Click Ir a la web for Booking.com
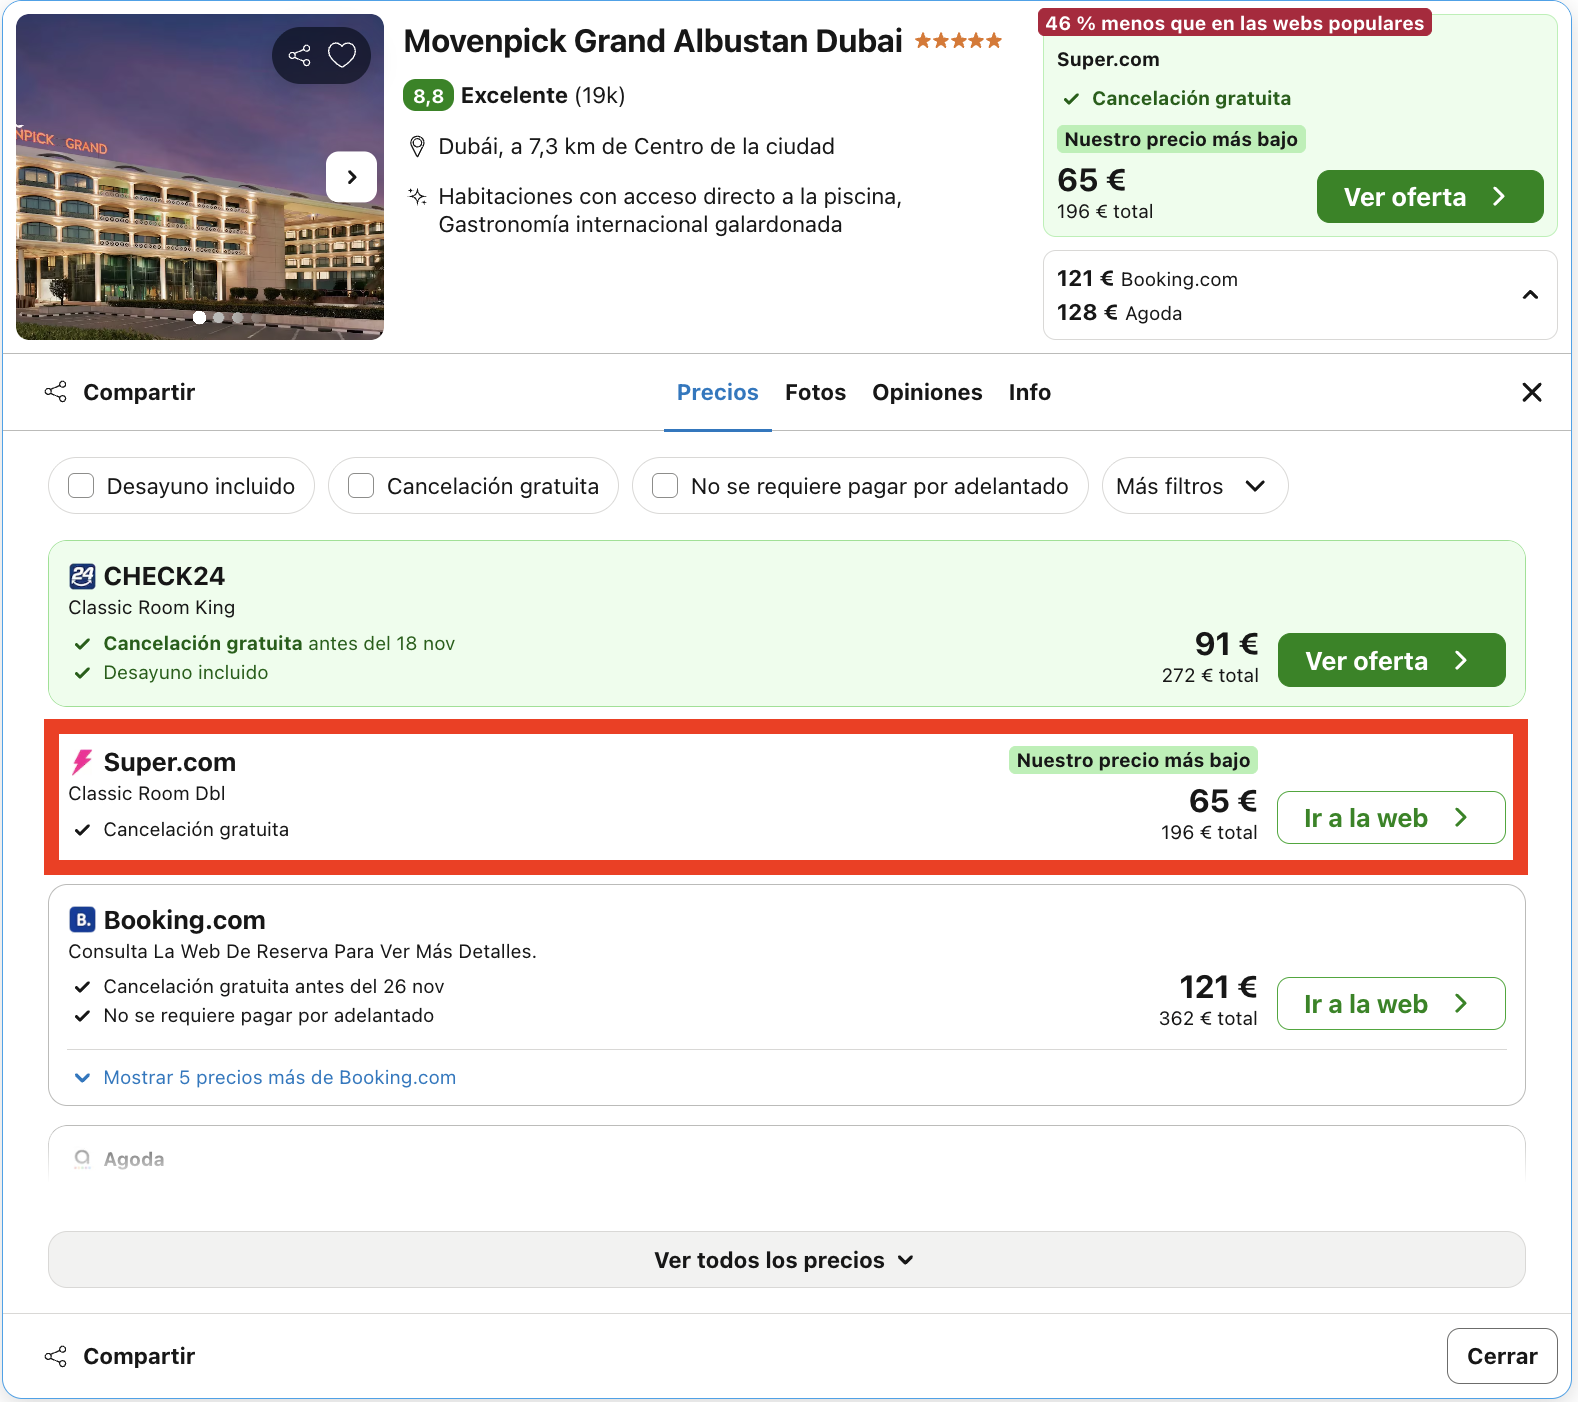 [x=1391, y=1004]
